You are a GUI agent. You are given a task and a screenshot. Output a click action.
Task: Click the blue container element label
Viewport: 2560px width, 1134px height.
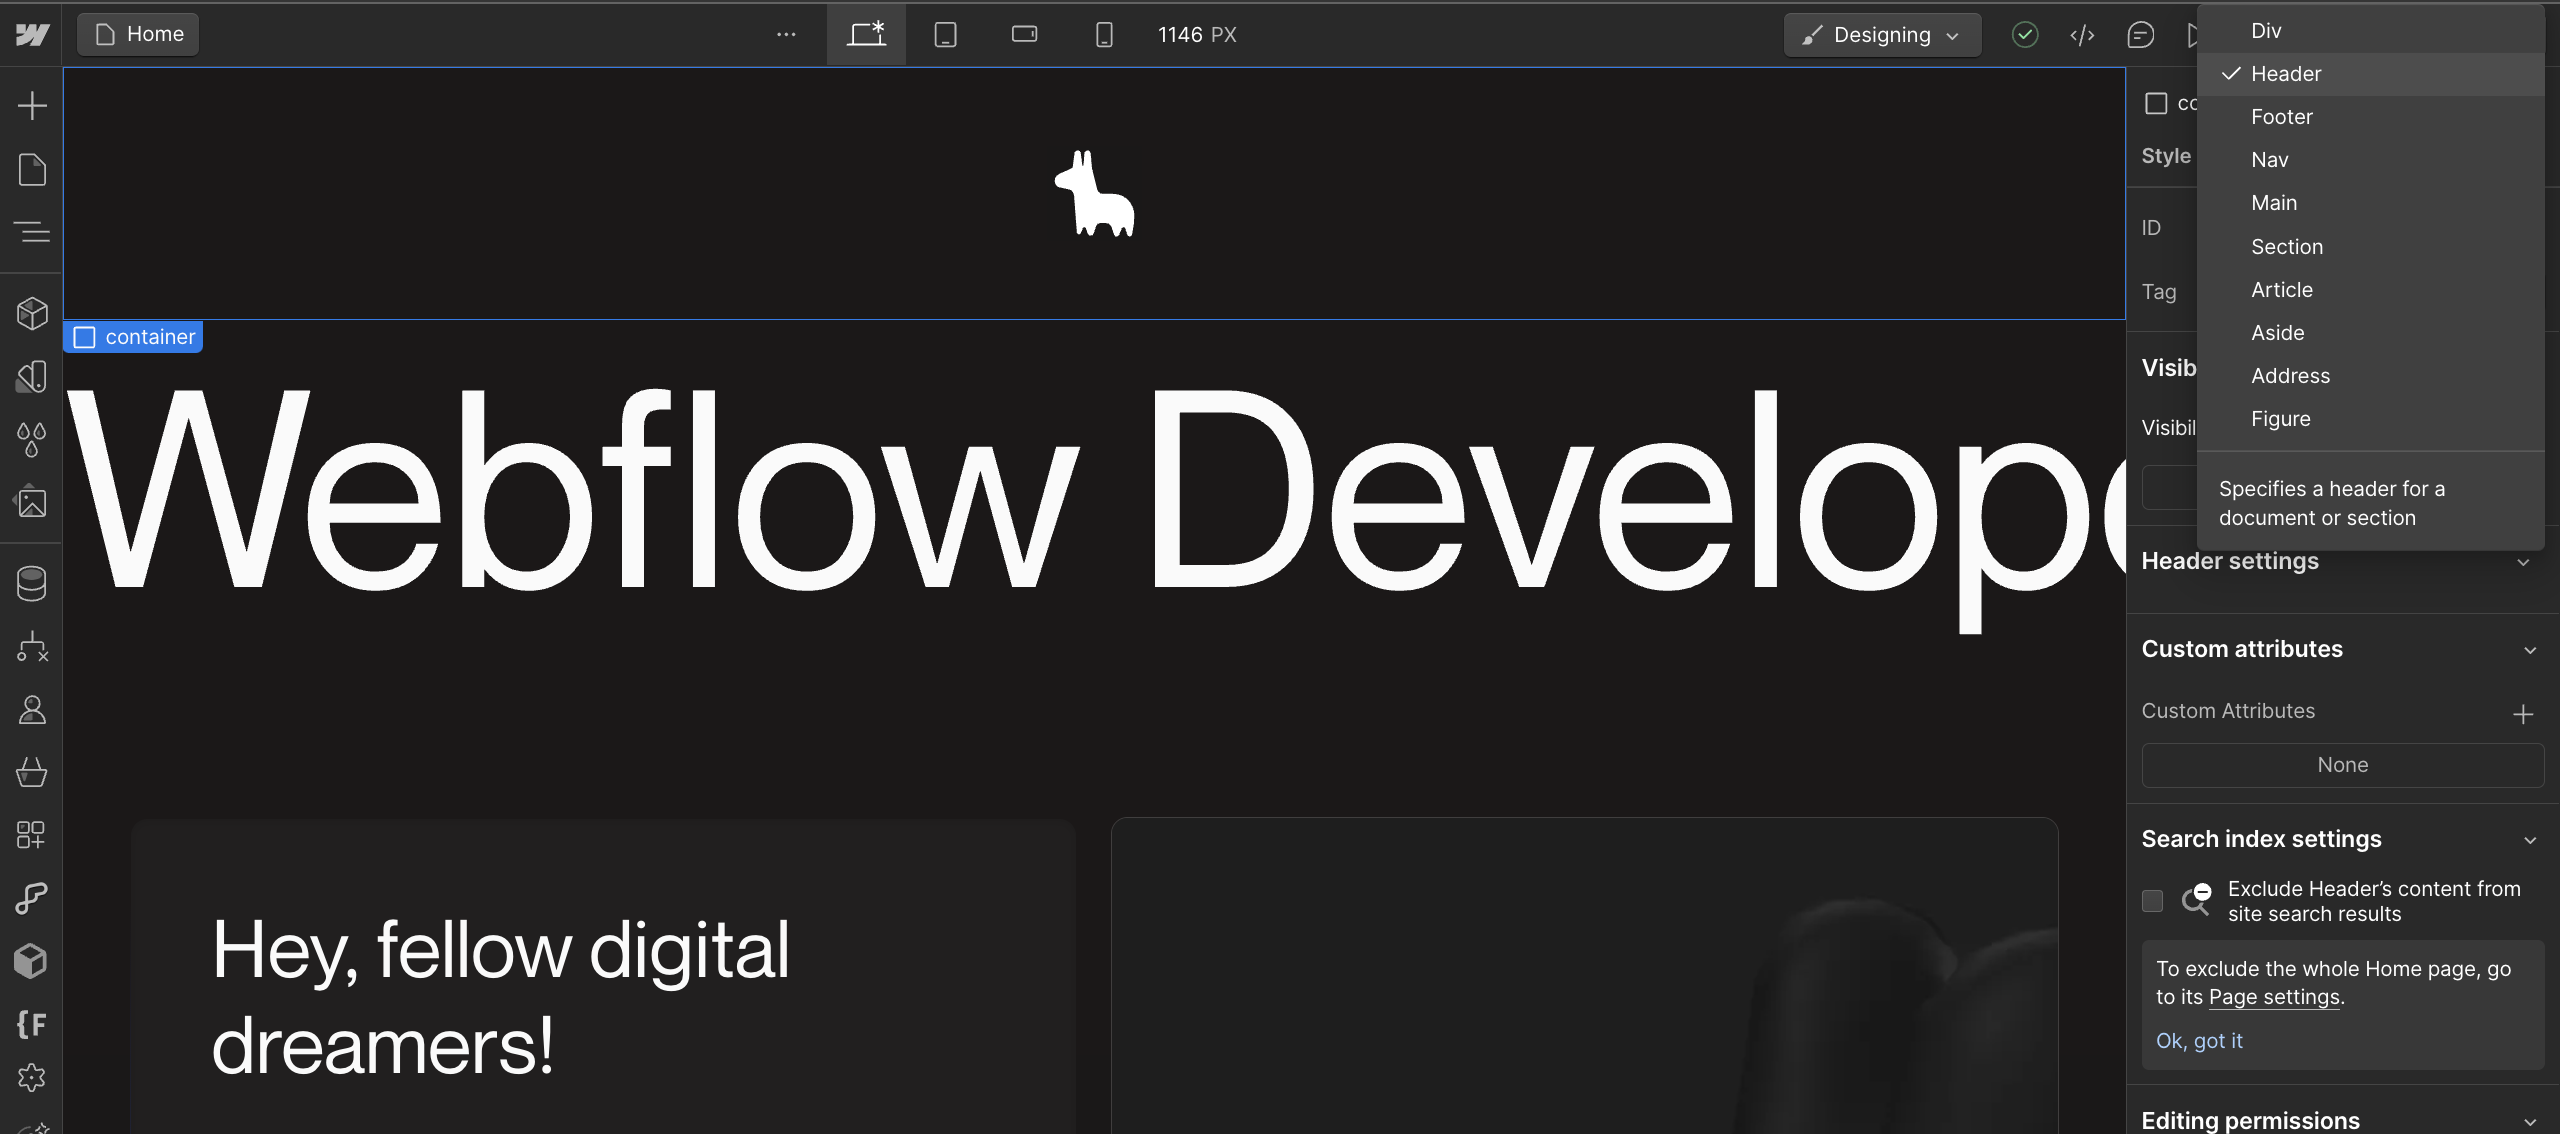point(134,337)
